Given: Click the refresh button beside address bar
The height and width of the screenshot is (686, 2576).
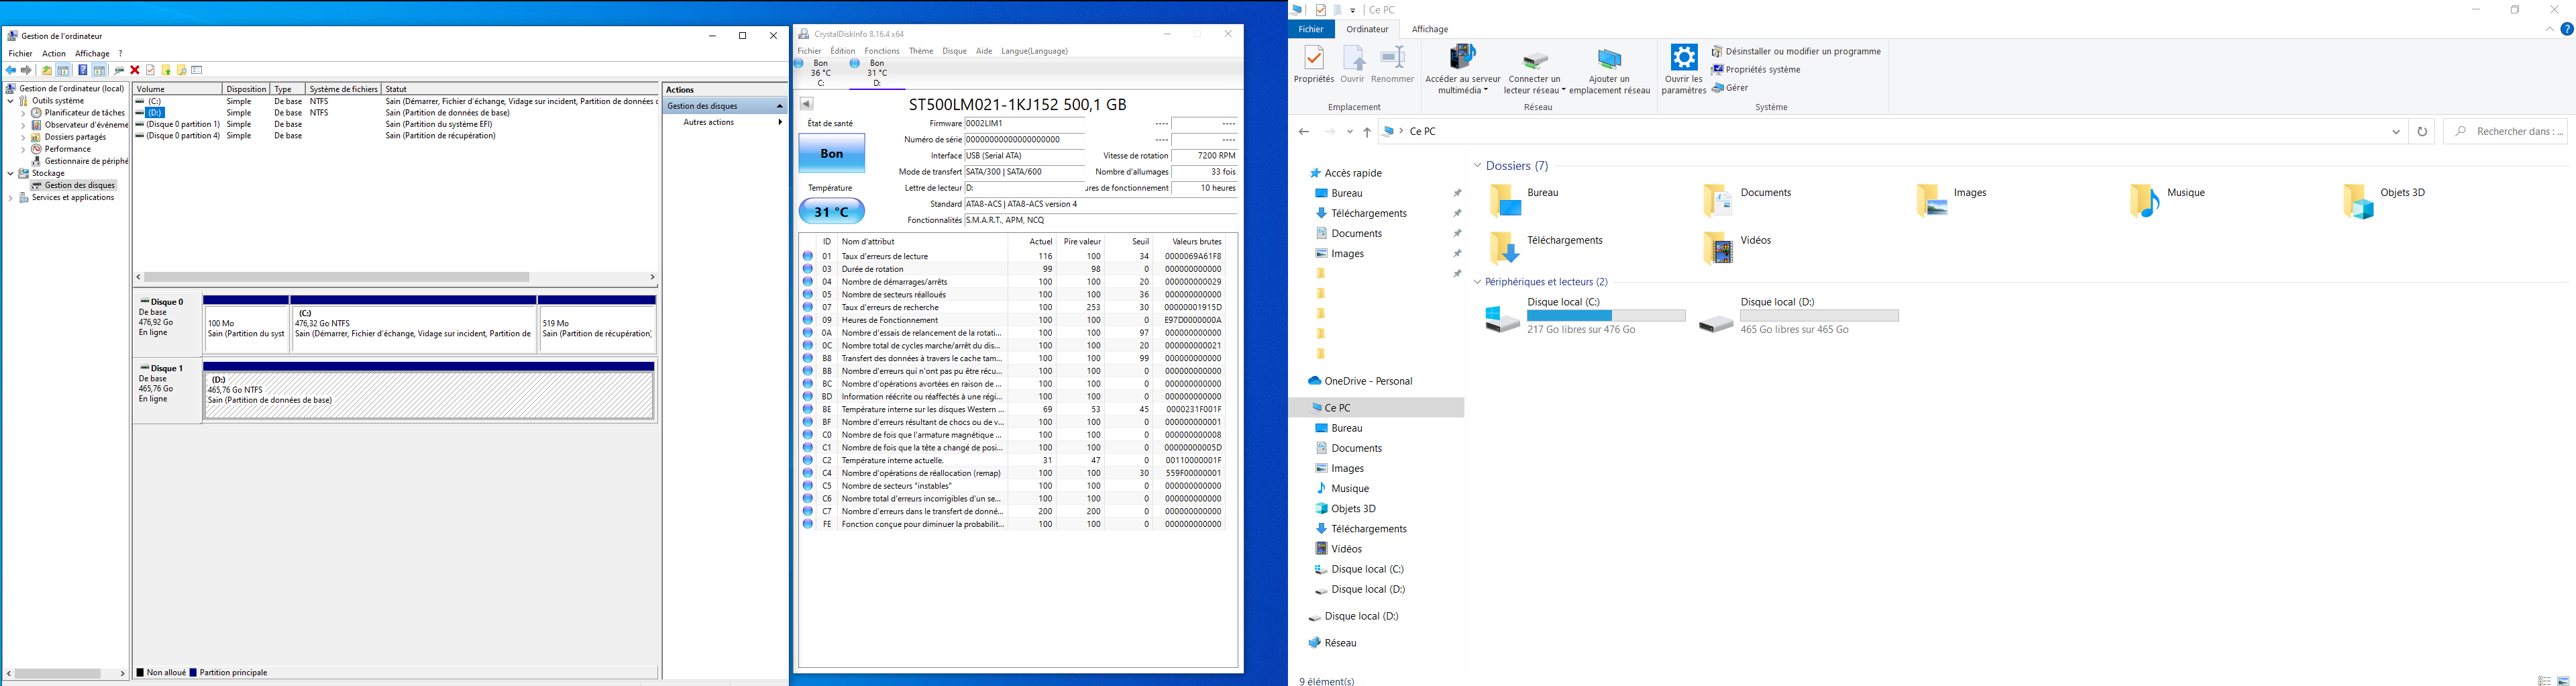Looking at the screenshot, I should coord(2421,132).
